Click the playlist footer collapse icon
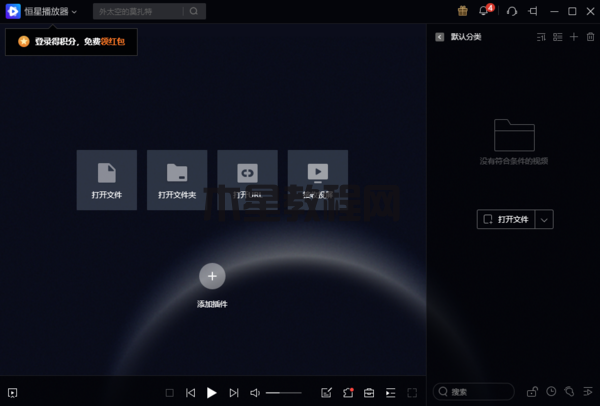 (587, 391)
